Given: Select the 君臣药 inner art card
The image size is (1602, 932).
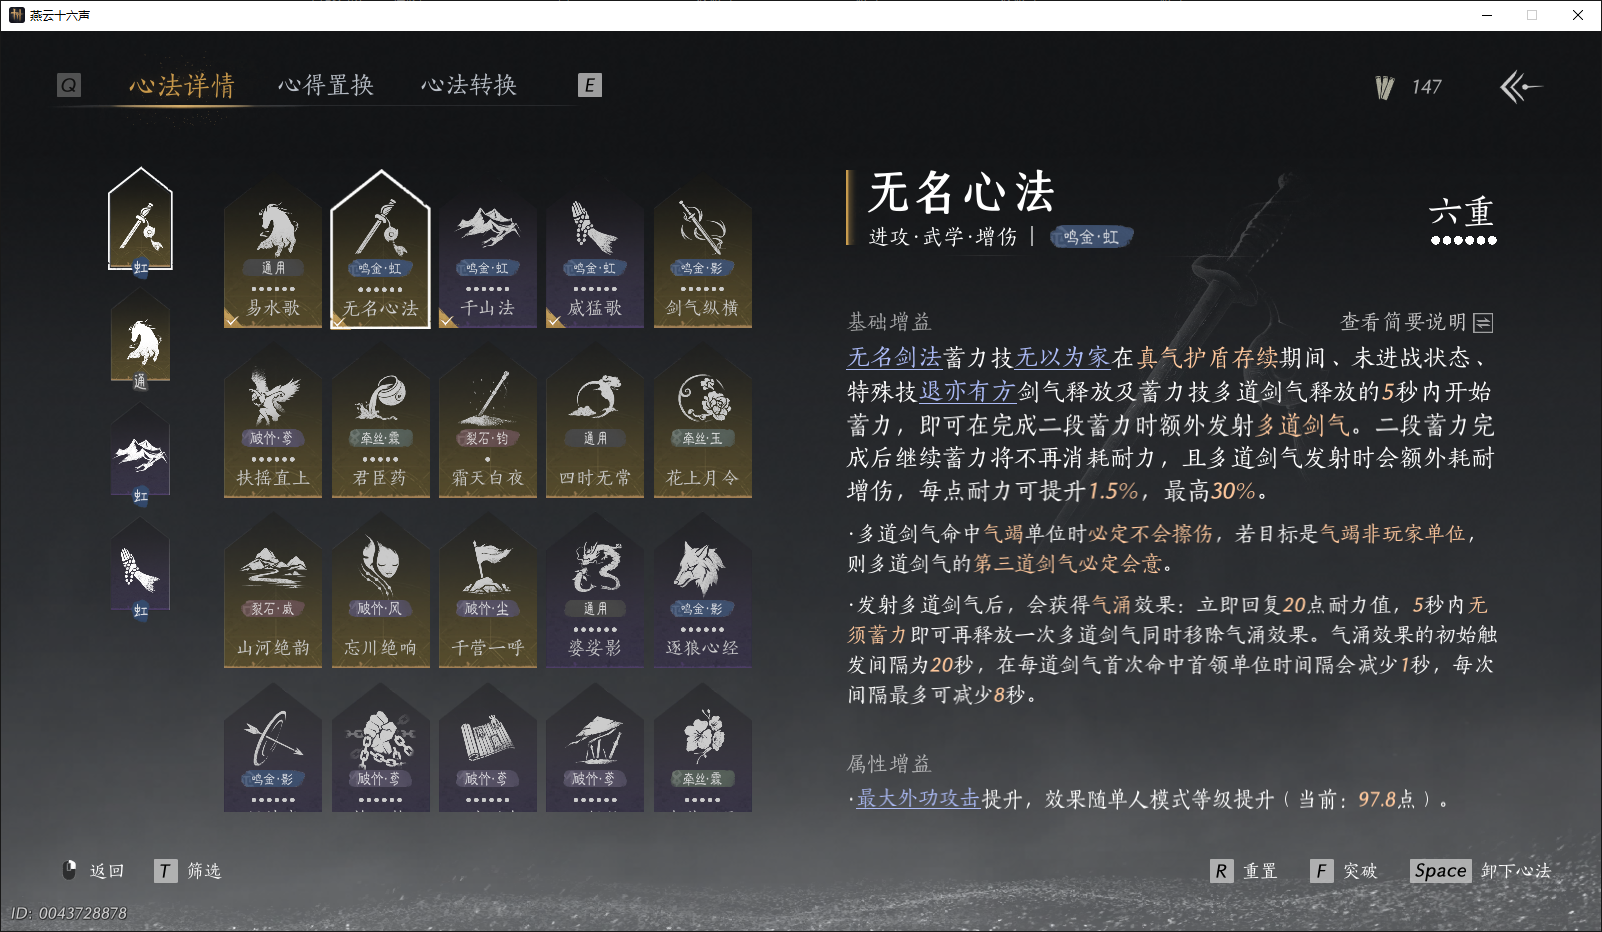Looking at the screenshot, I should coord(380,420).
